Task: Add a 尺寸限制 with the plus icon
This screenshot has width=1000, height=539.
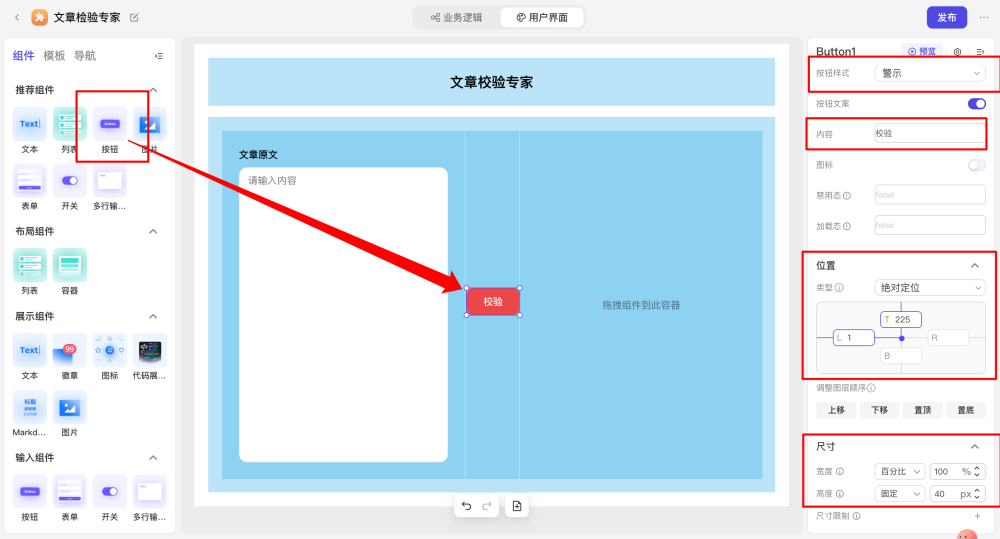Action: click(x=978, y=516)
